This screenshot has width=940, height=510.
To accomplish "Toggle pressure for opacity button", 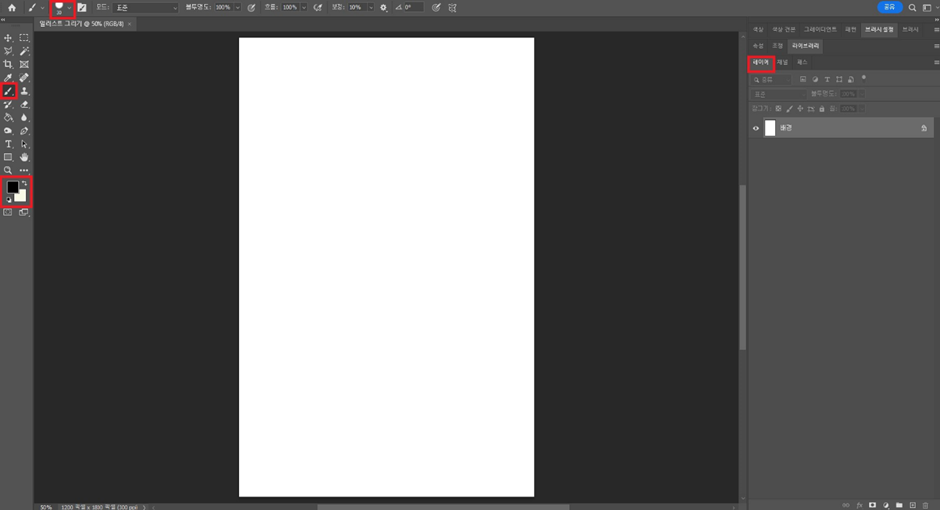I will tap(251, 8).
